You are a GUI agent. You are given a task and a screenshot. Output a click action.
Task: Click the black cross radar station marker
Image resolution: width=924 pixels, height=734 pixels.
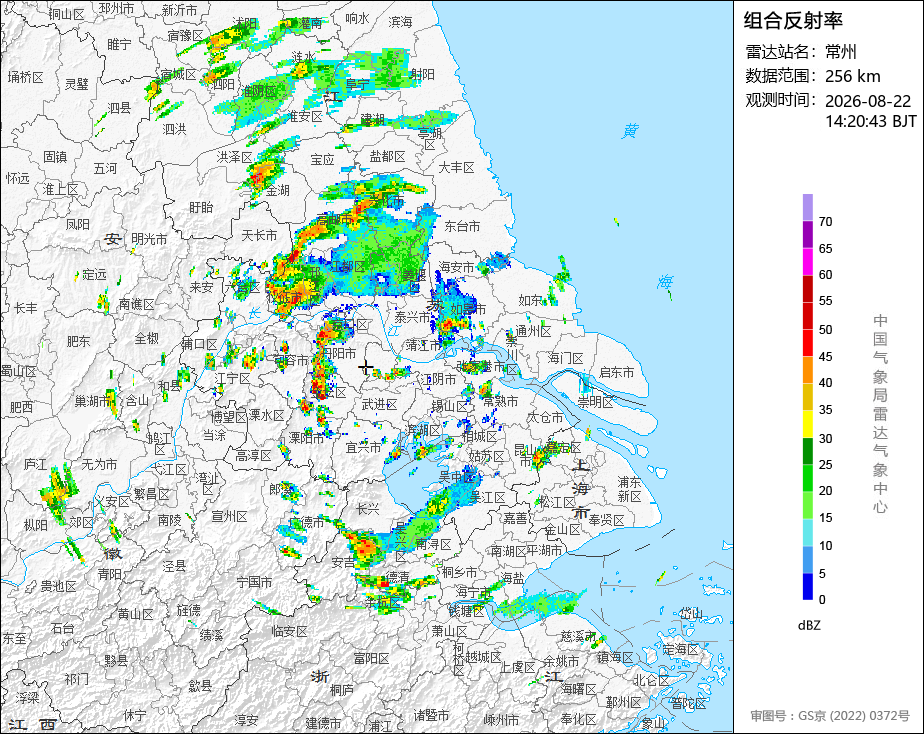click(x=365, y=368)
